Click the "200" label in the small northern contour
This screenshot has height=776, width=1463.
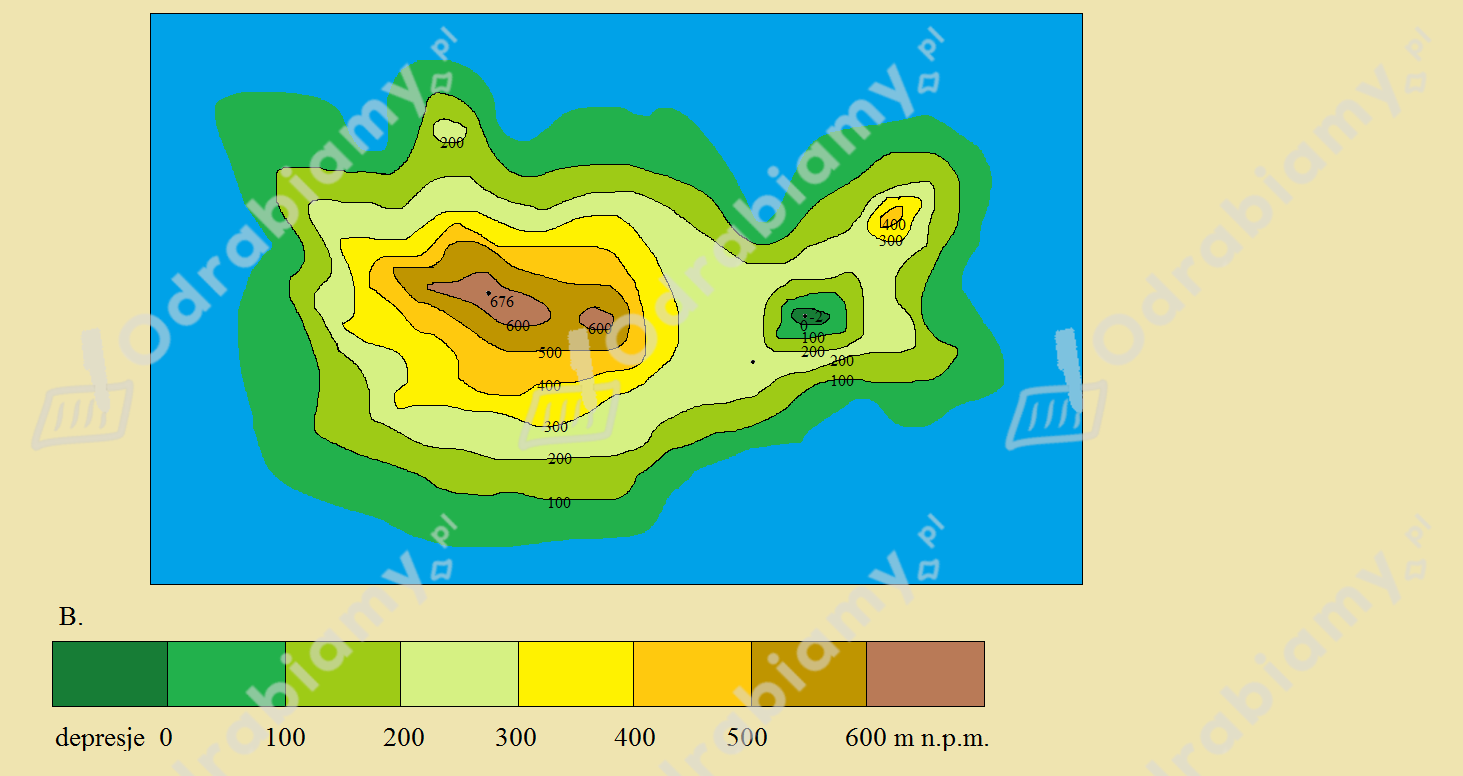pyautogui.click(x=452, y=143)
